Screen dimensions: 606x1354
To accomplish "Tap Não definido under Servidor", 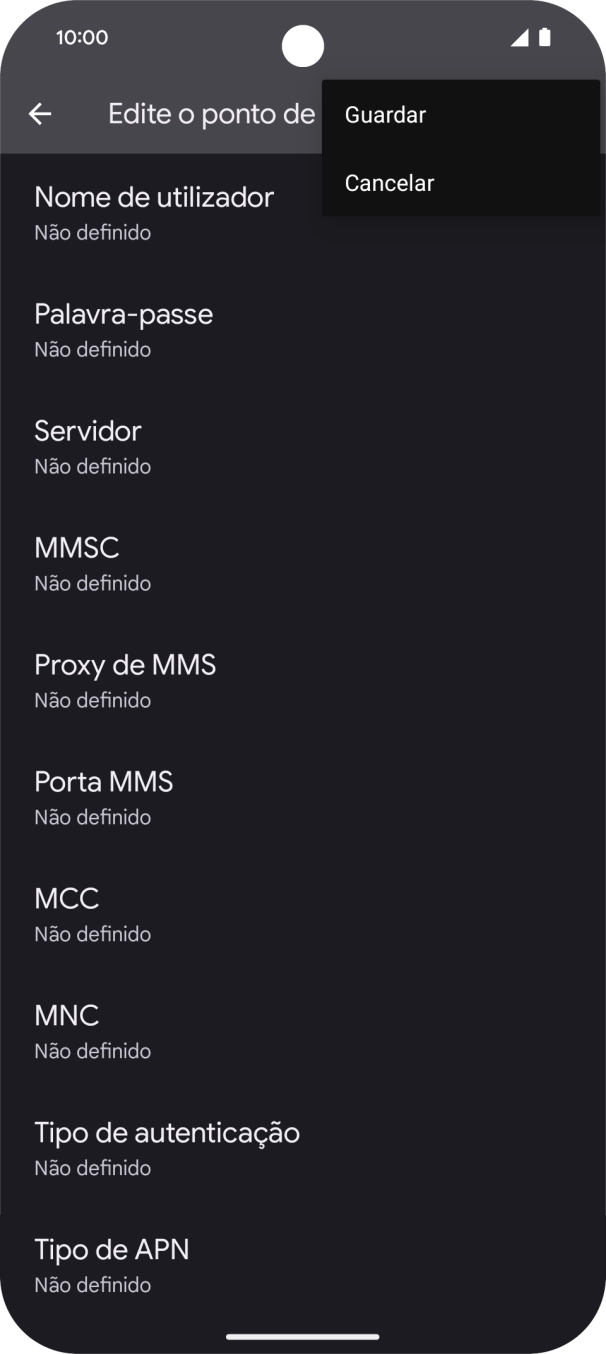I will [92, 465].
